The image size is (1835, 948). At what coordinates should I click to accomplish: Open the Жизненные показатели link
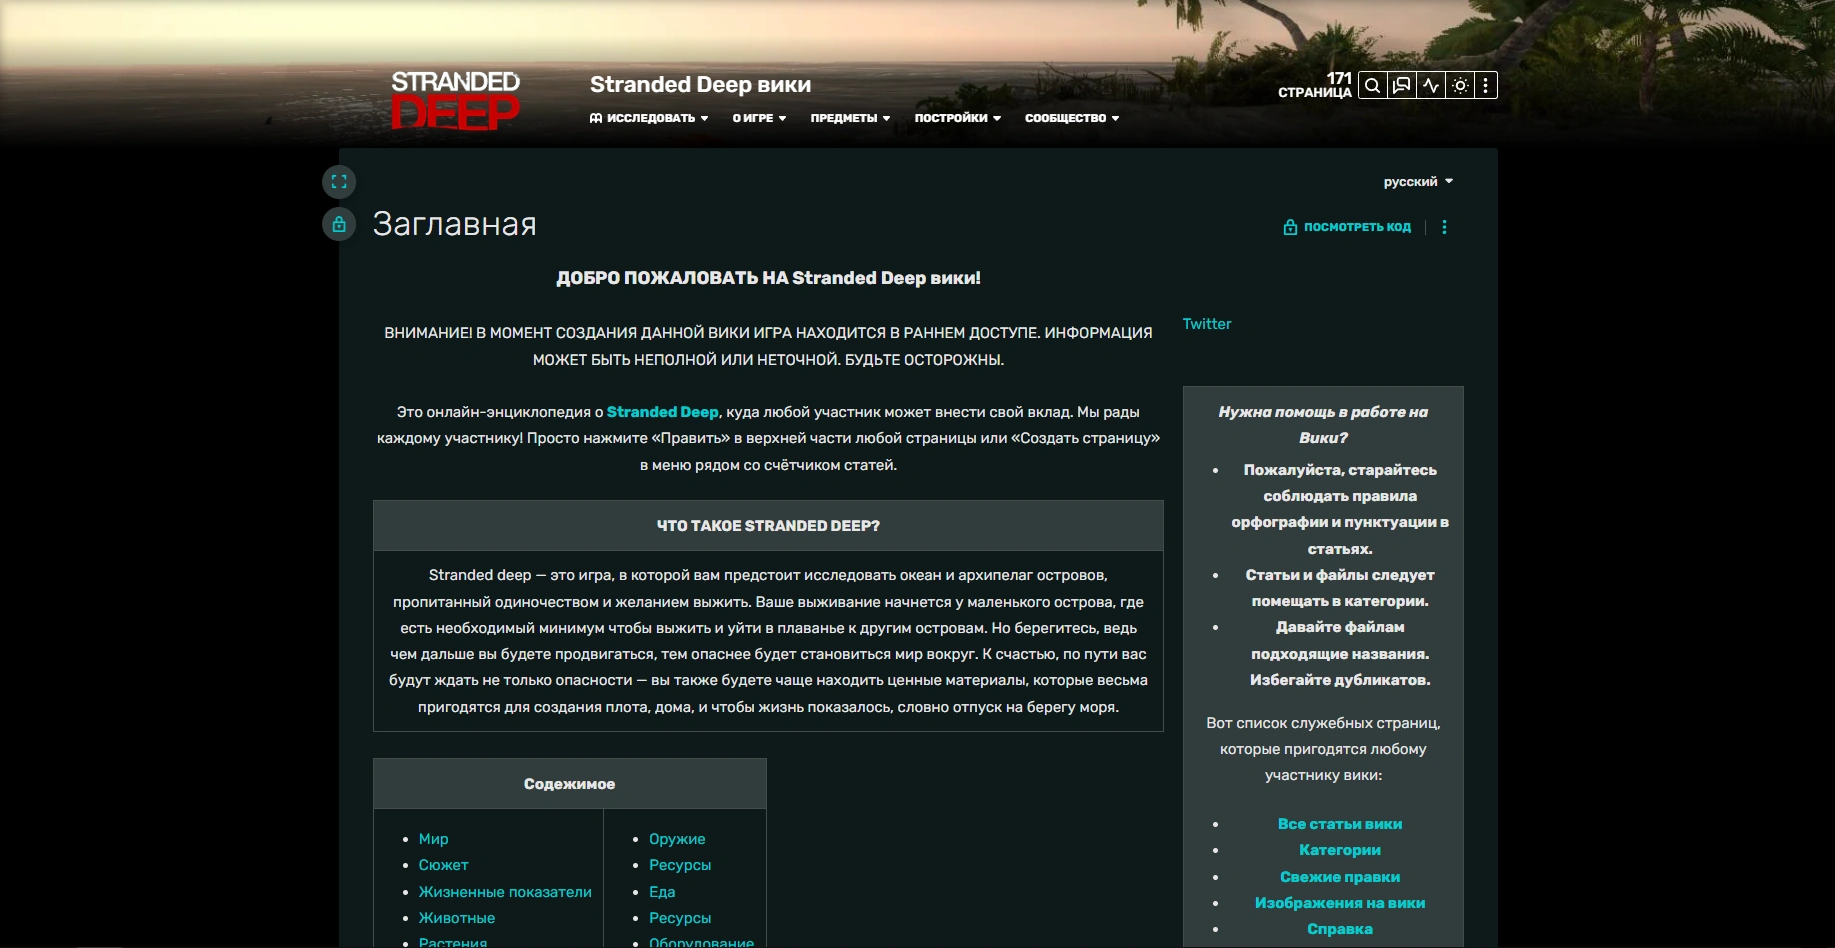click(x=505, y=892)
